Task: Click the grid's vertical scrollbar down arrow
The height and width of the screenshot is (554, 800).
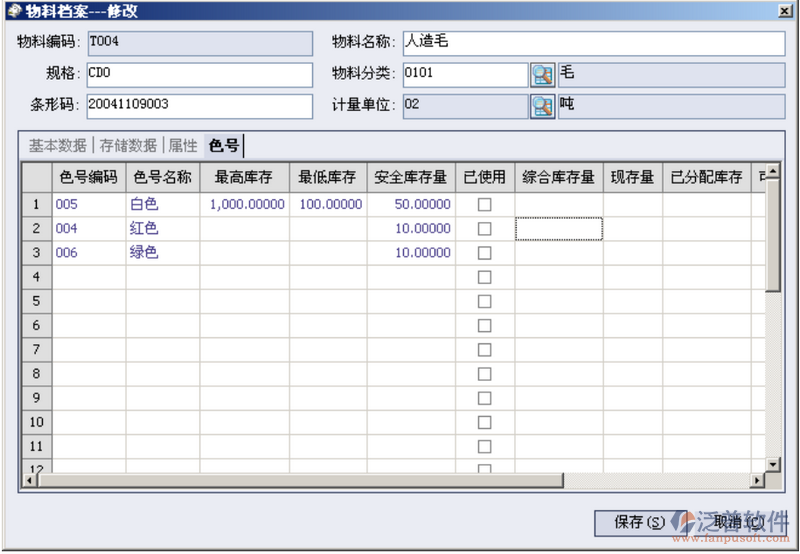Action: (x=773, y=464)
